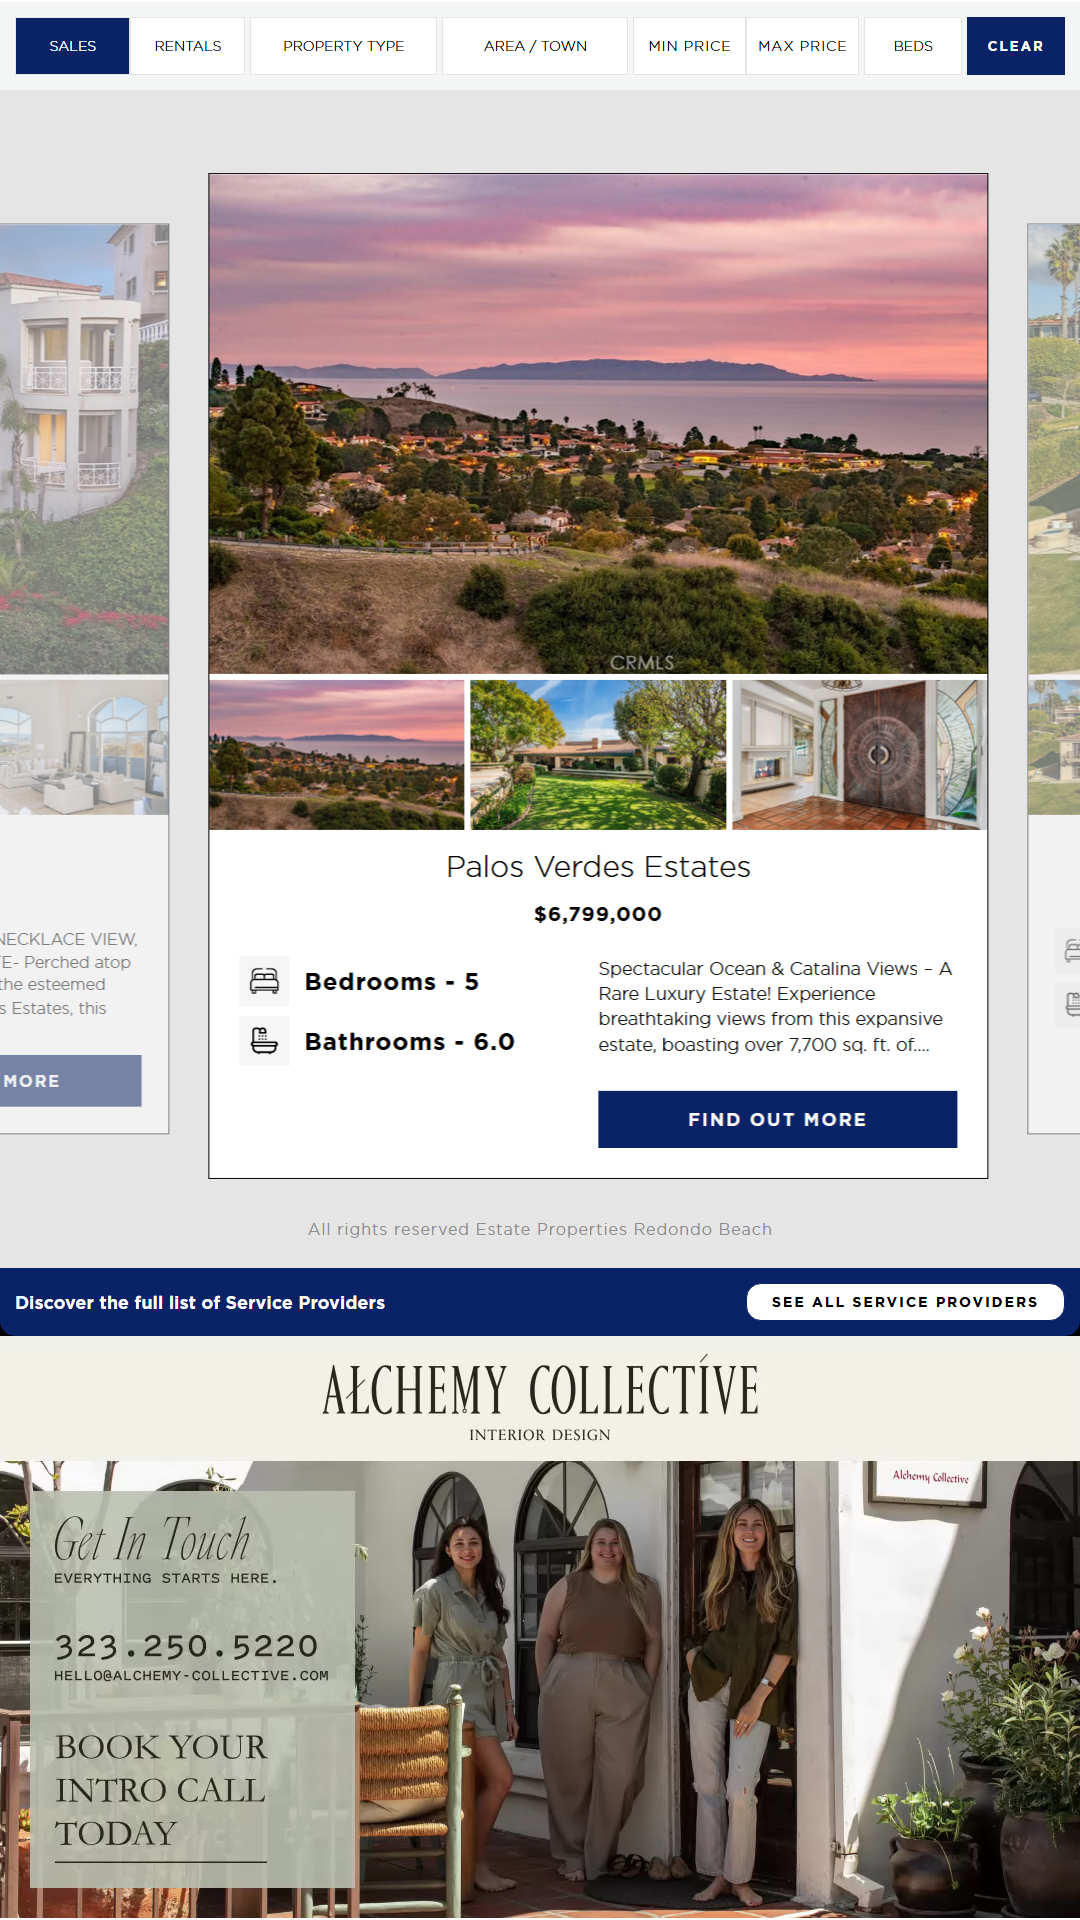The height and width of the screenshot is (1920, 1080).
Task: Switch to RENTALS listings
Action: point(188,46)
